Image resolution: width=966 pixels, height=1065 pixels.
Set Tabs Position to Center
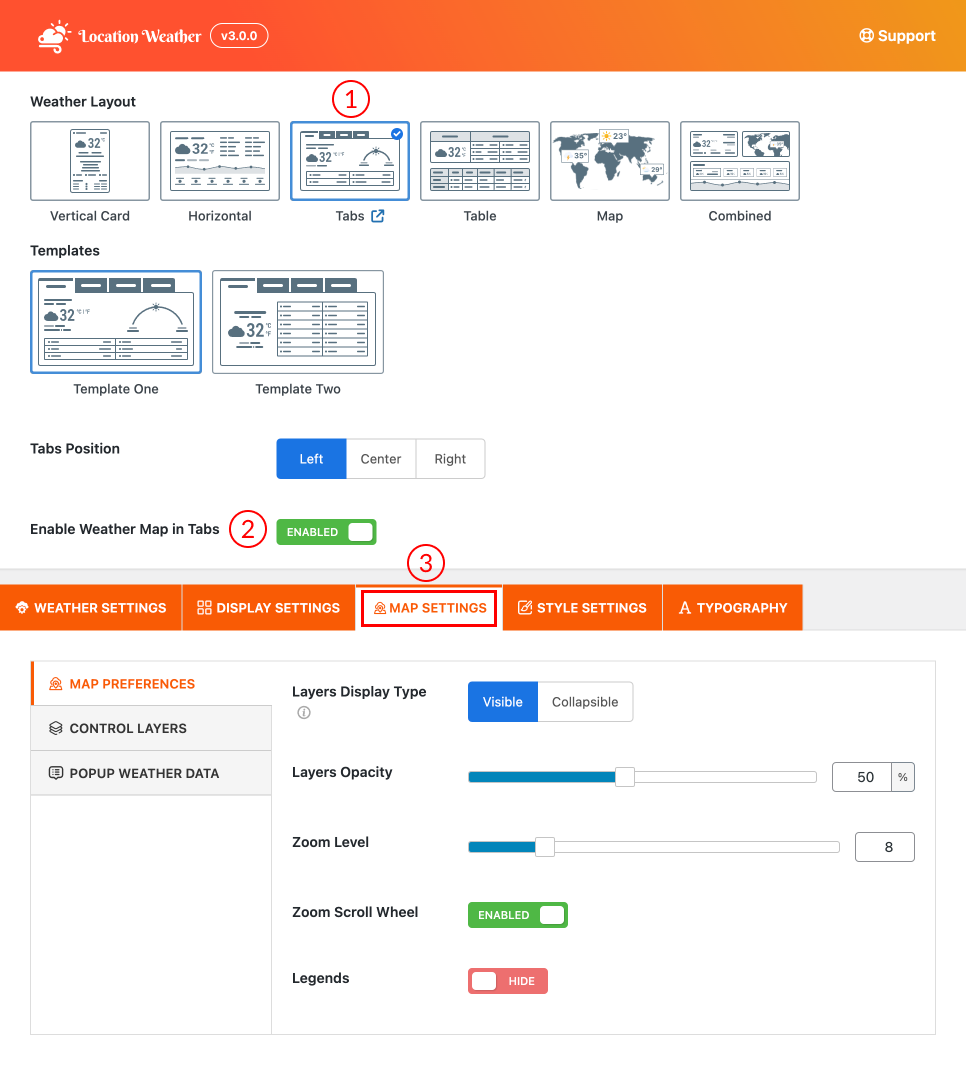pyautogui.click(x=380, y=458)
